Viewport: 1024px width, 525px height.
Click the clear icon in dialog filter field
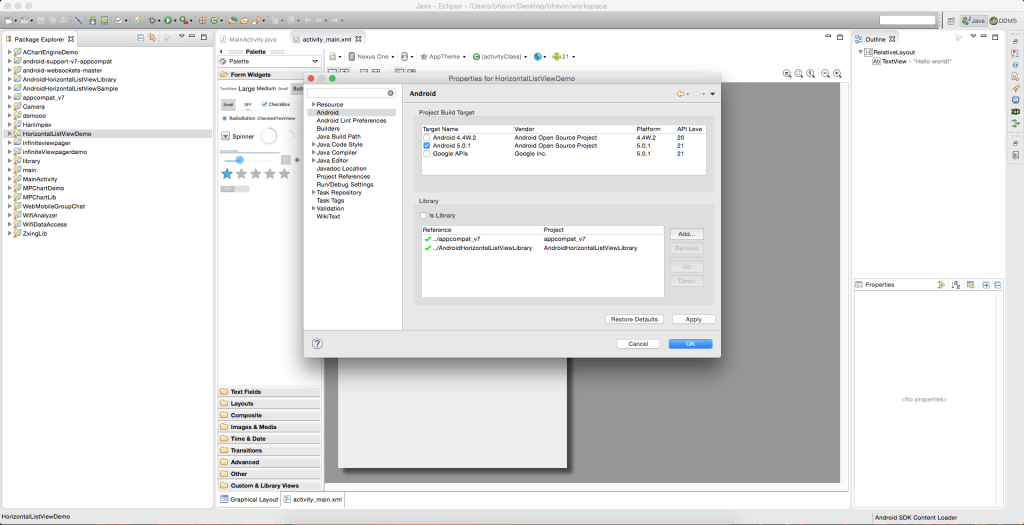point(391,93)
